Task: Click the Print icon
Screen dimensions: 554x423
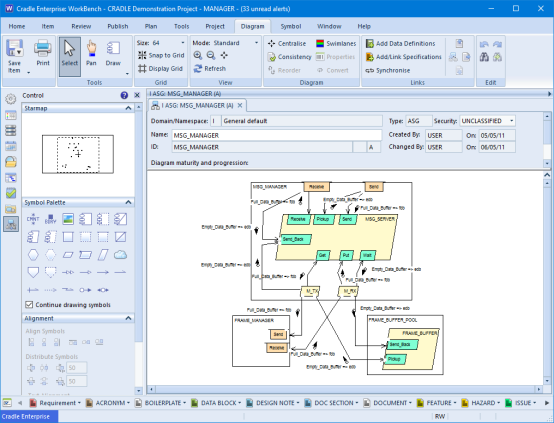Action: tap(43, 48)
